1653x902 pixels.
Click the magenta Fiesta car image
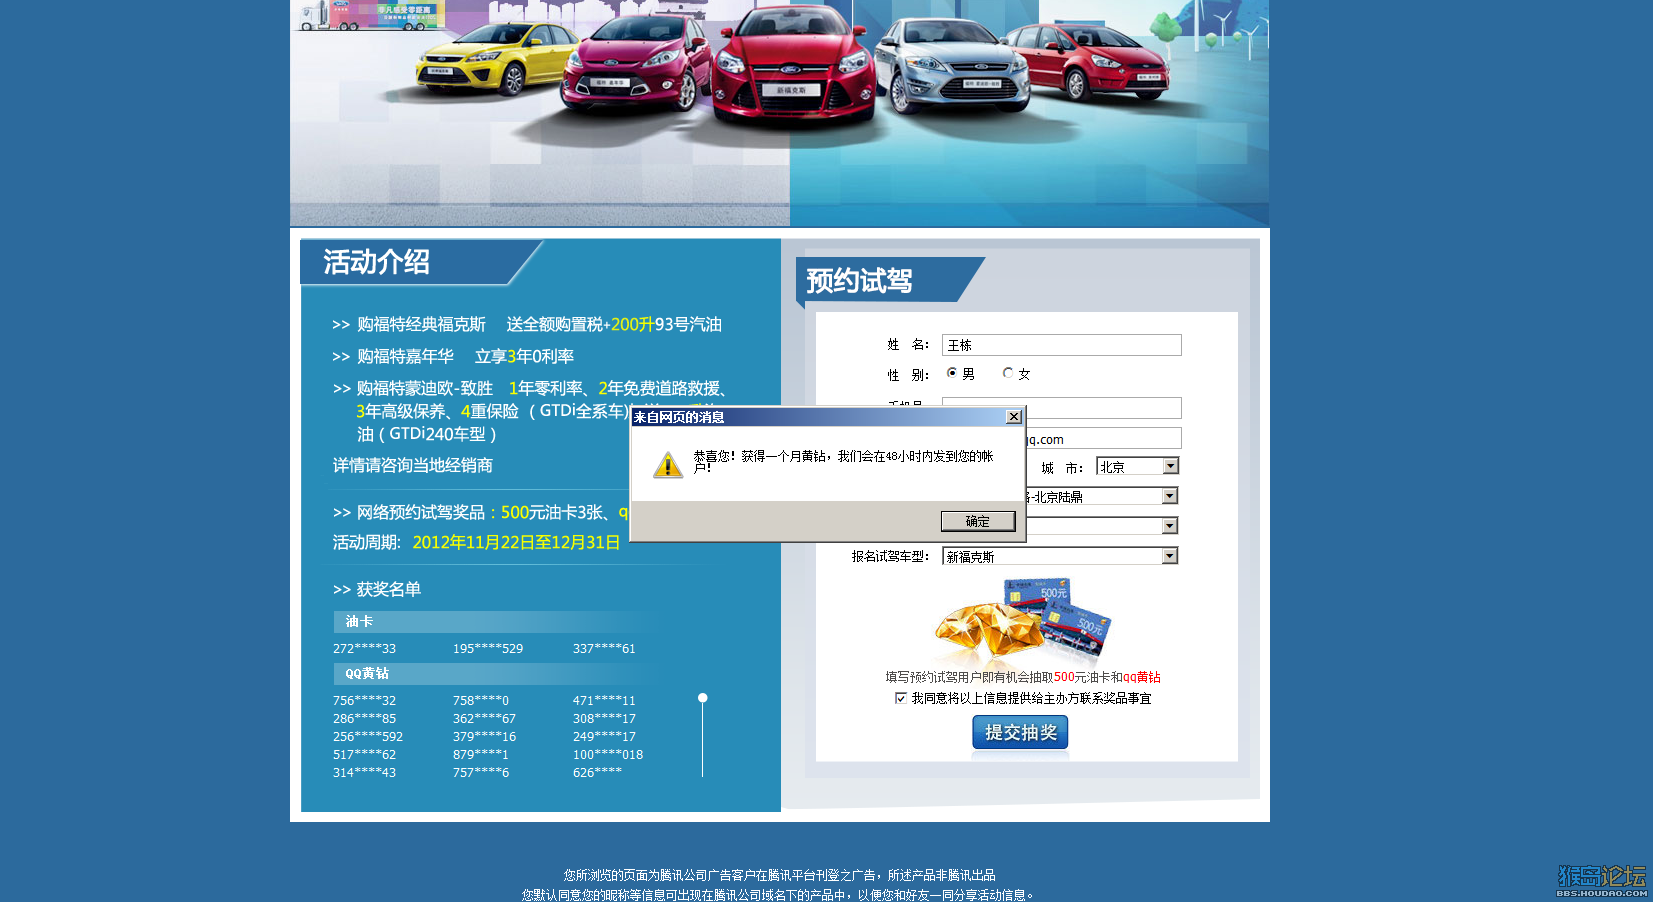pyautogui.click(x=635, y=65)
